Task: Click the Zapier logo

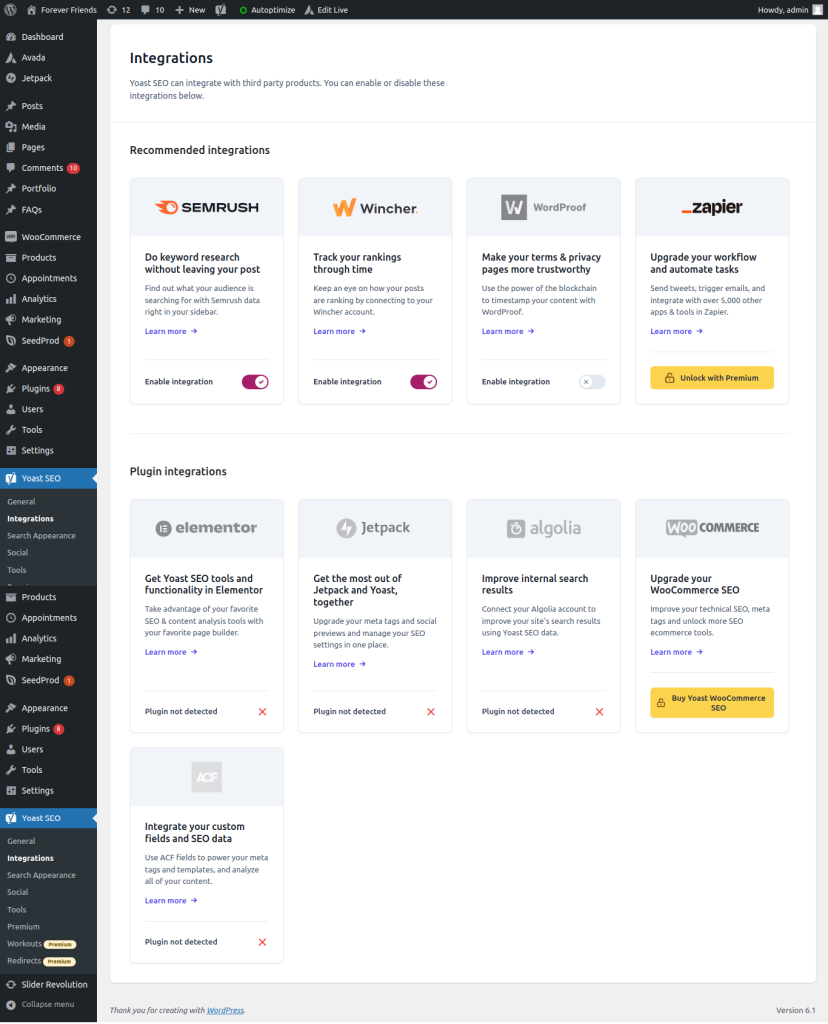Action: tap(712, 208)
